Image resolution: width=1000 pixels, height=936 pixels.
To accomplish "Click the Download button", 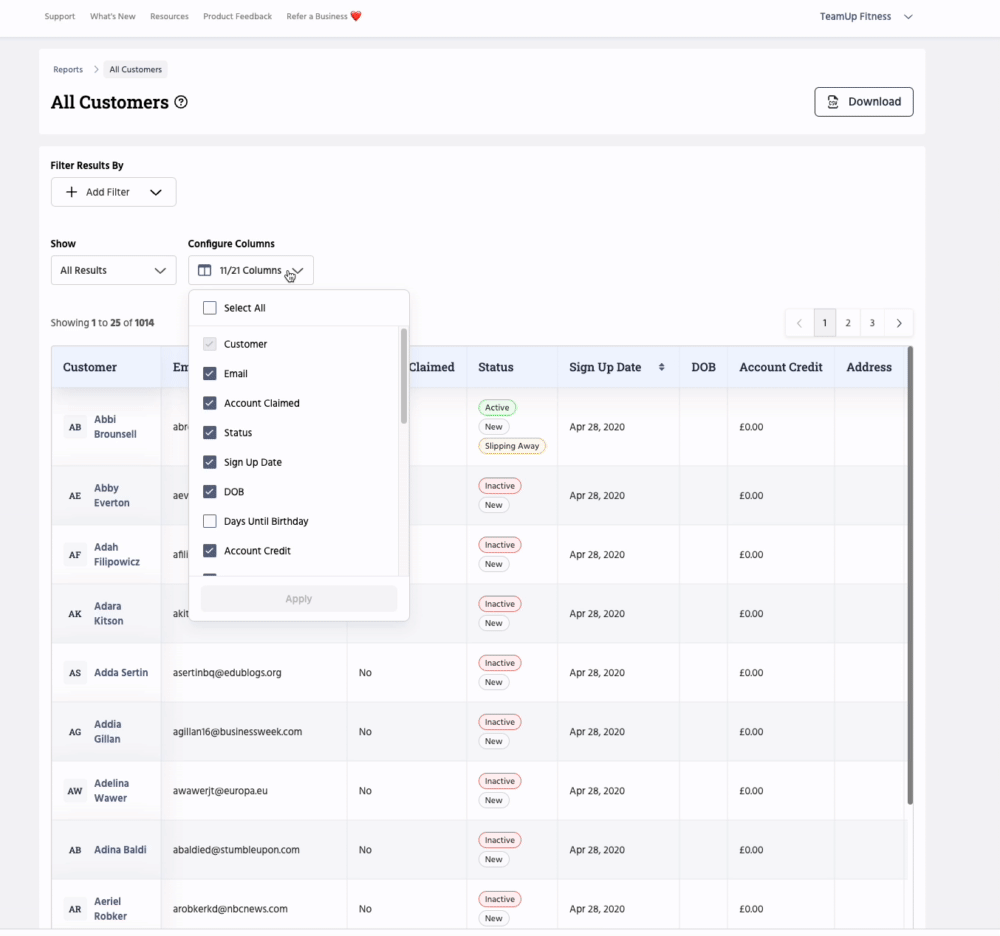I will [863, 102].
